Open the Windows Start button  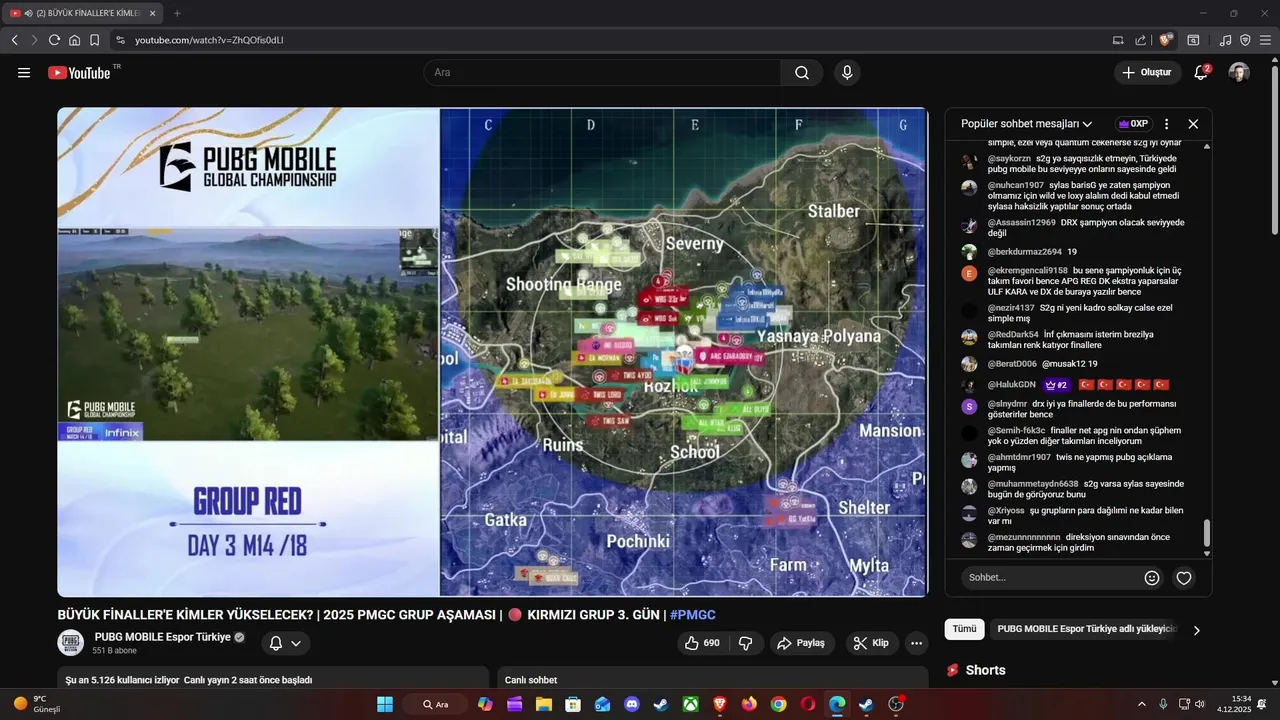[x=385, y=704]
